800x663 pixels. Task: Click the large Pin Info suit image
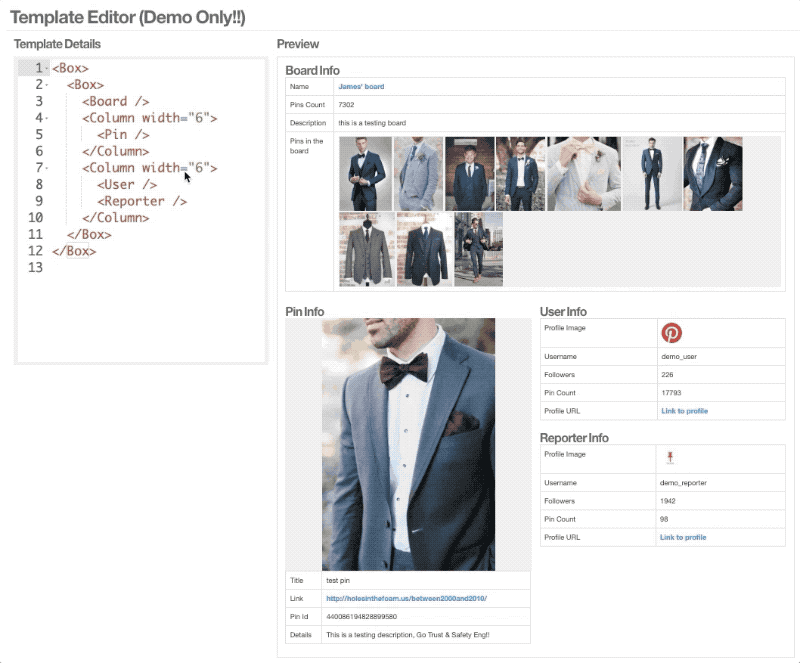(408, 444)
